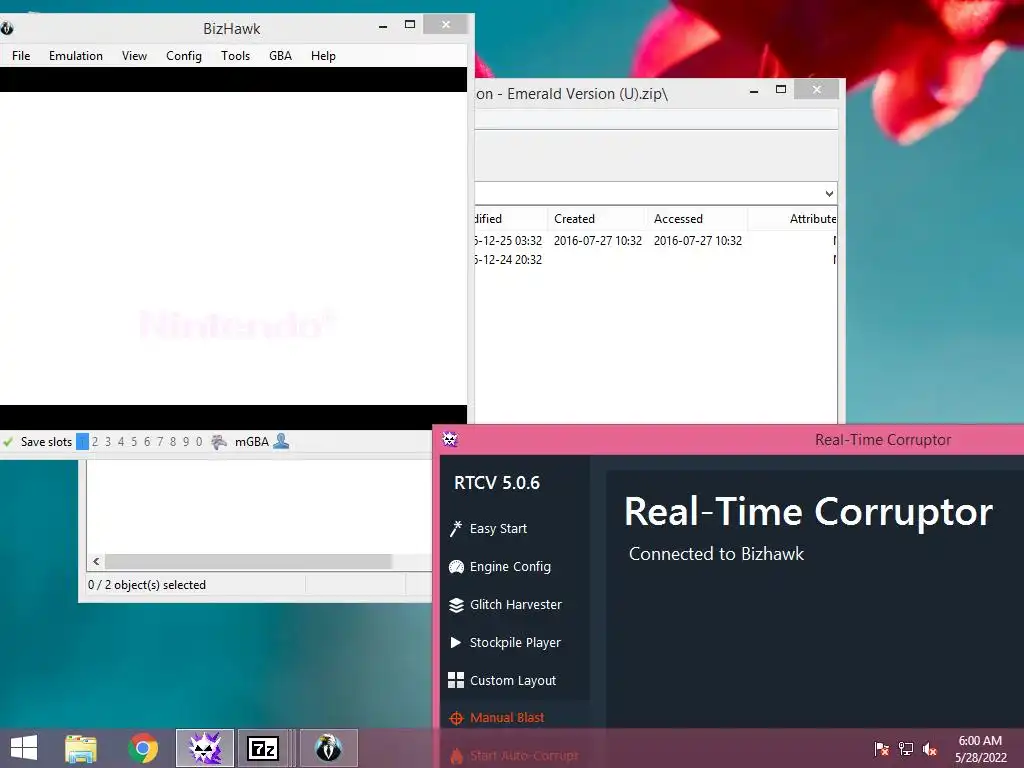Switch to BizHawk via its taskbar icon
Screen dimensions: 1024x768
click(x=328, y=748)
